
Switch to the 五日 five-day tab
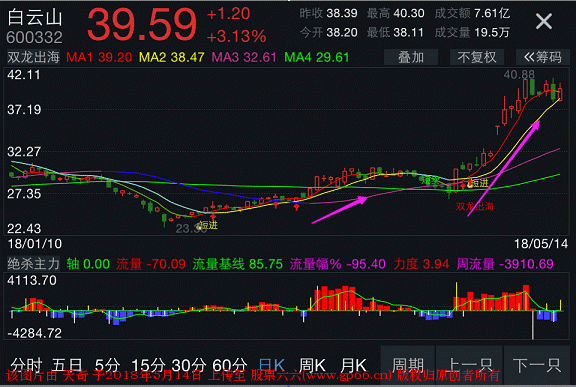[67, 365]
